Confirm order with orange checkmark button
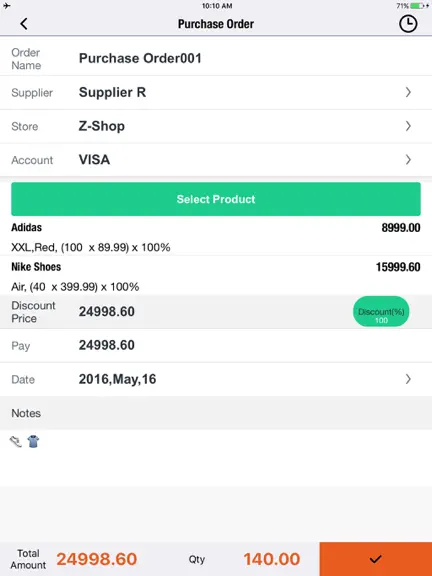The height and width of the screenshot is (576, 432). 375,559
